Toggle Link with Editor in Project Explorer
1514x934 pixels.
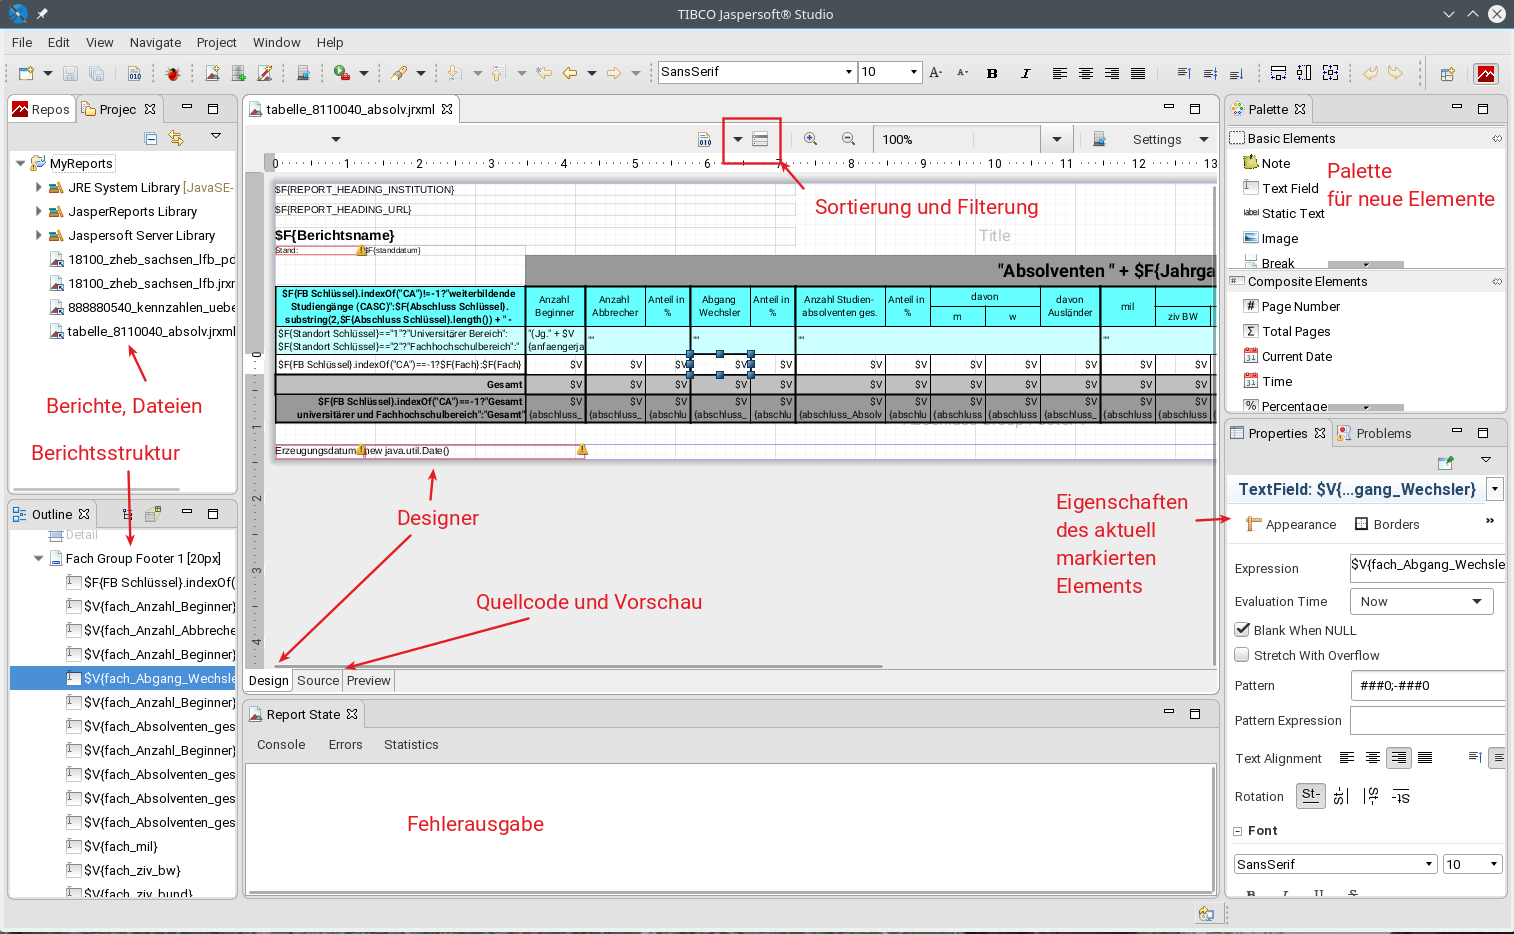click(177, 138)
